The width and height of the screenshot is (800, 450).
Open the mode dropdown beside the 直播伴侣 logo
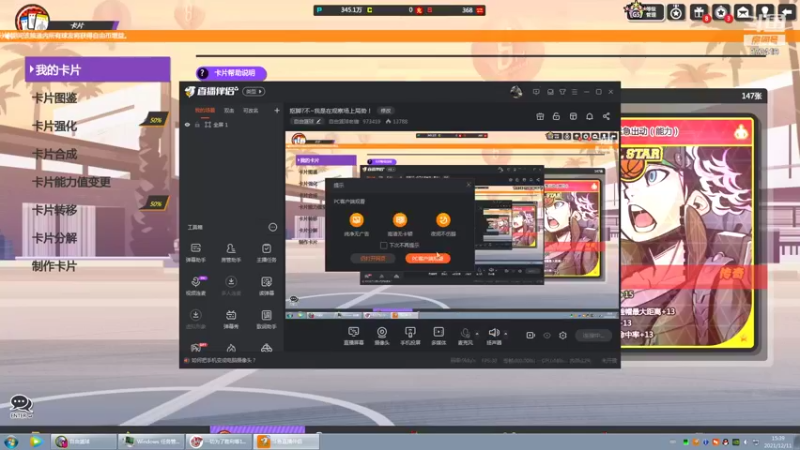coord(254,91)
